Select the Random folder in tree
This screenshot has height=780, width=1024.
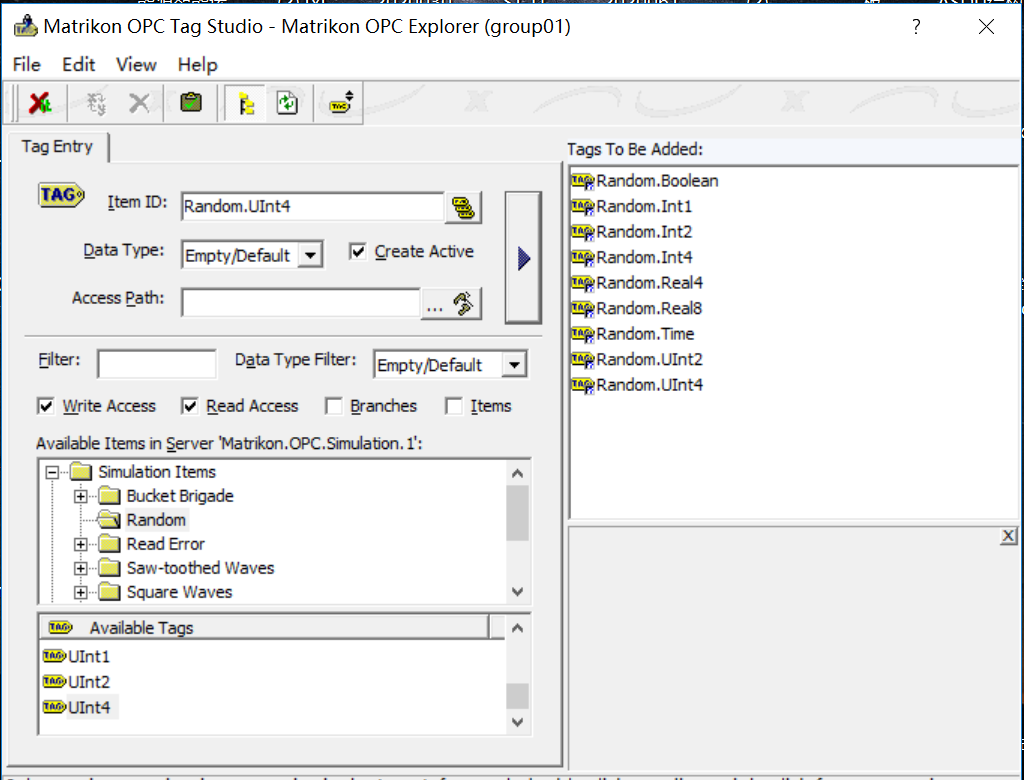click(x=156, y=520)
